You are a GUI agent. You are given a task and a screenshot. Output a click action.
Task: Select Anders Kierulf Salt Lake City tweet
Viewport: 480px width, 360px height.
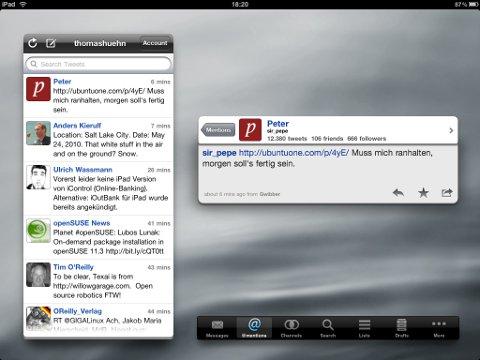click(x=98, y=140)
